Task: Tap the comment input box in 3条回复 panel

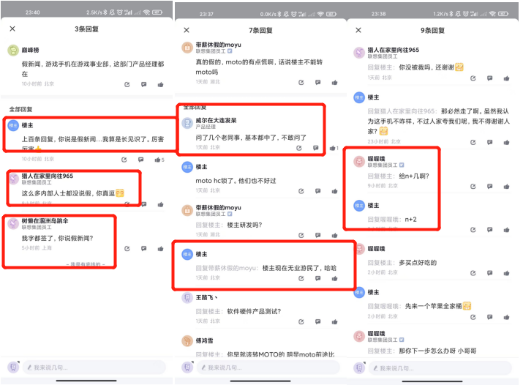Action: [x=94, y=367]
